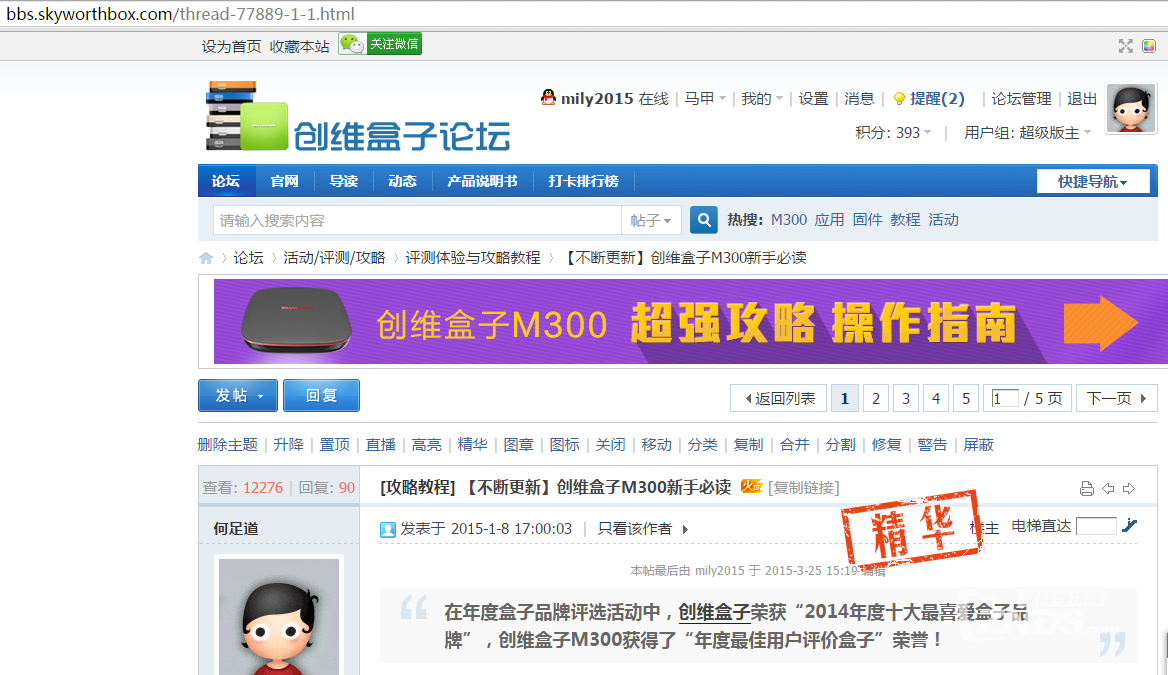This screenshot has height=675, width=1168.
Task: Open 消息 link
Action: 859,98
